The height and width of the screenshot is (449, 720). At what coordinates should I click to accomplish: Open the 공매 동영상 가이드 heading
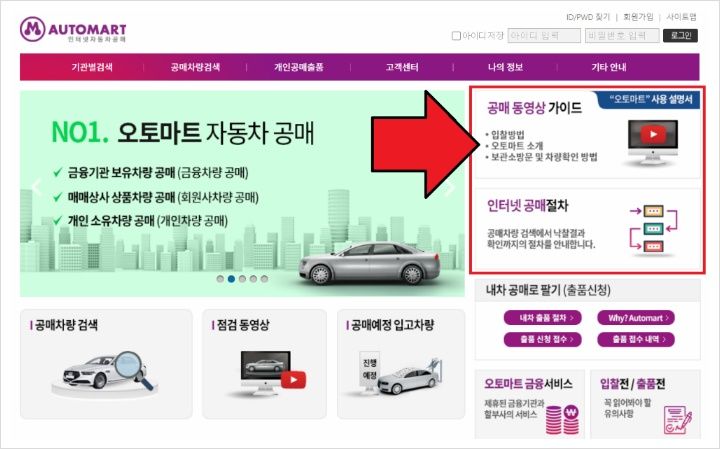[x=534, y=108]
